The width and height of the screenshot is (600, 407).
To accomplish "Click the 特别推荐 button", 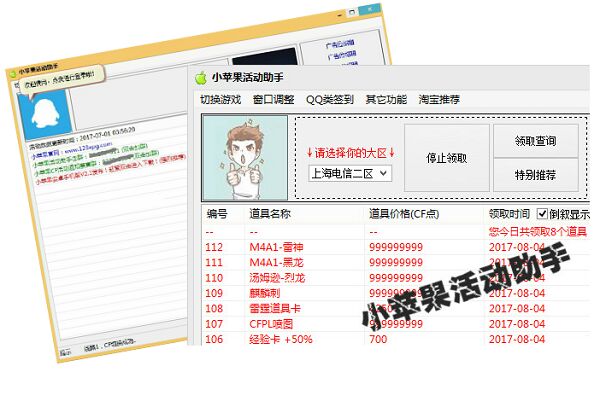I will point(535,175).
